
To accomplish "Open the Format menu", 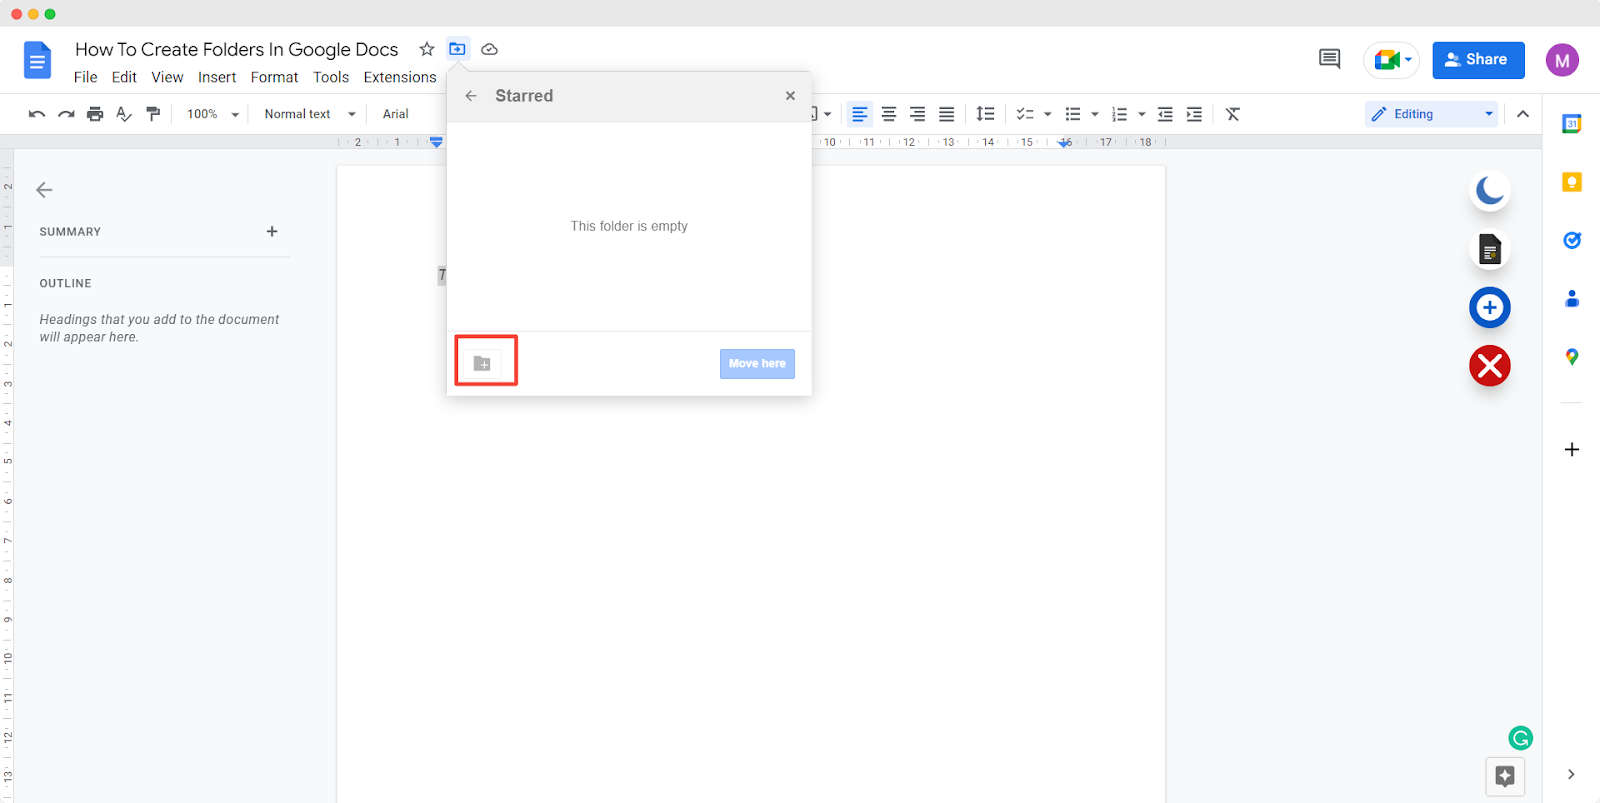I will click(x=274, y=77).
